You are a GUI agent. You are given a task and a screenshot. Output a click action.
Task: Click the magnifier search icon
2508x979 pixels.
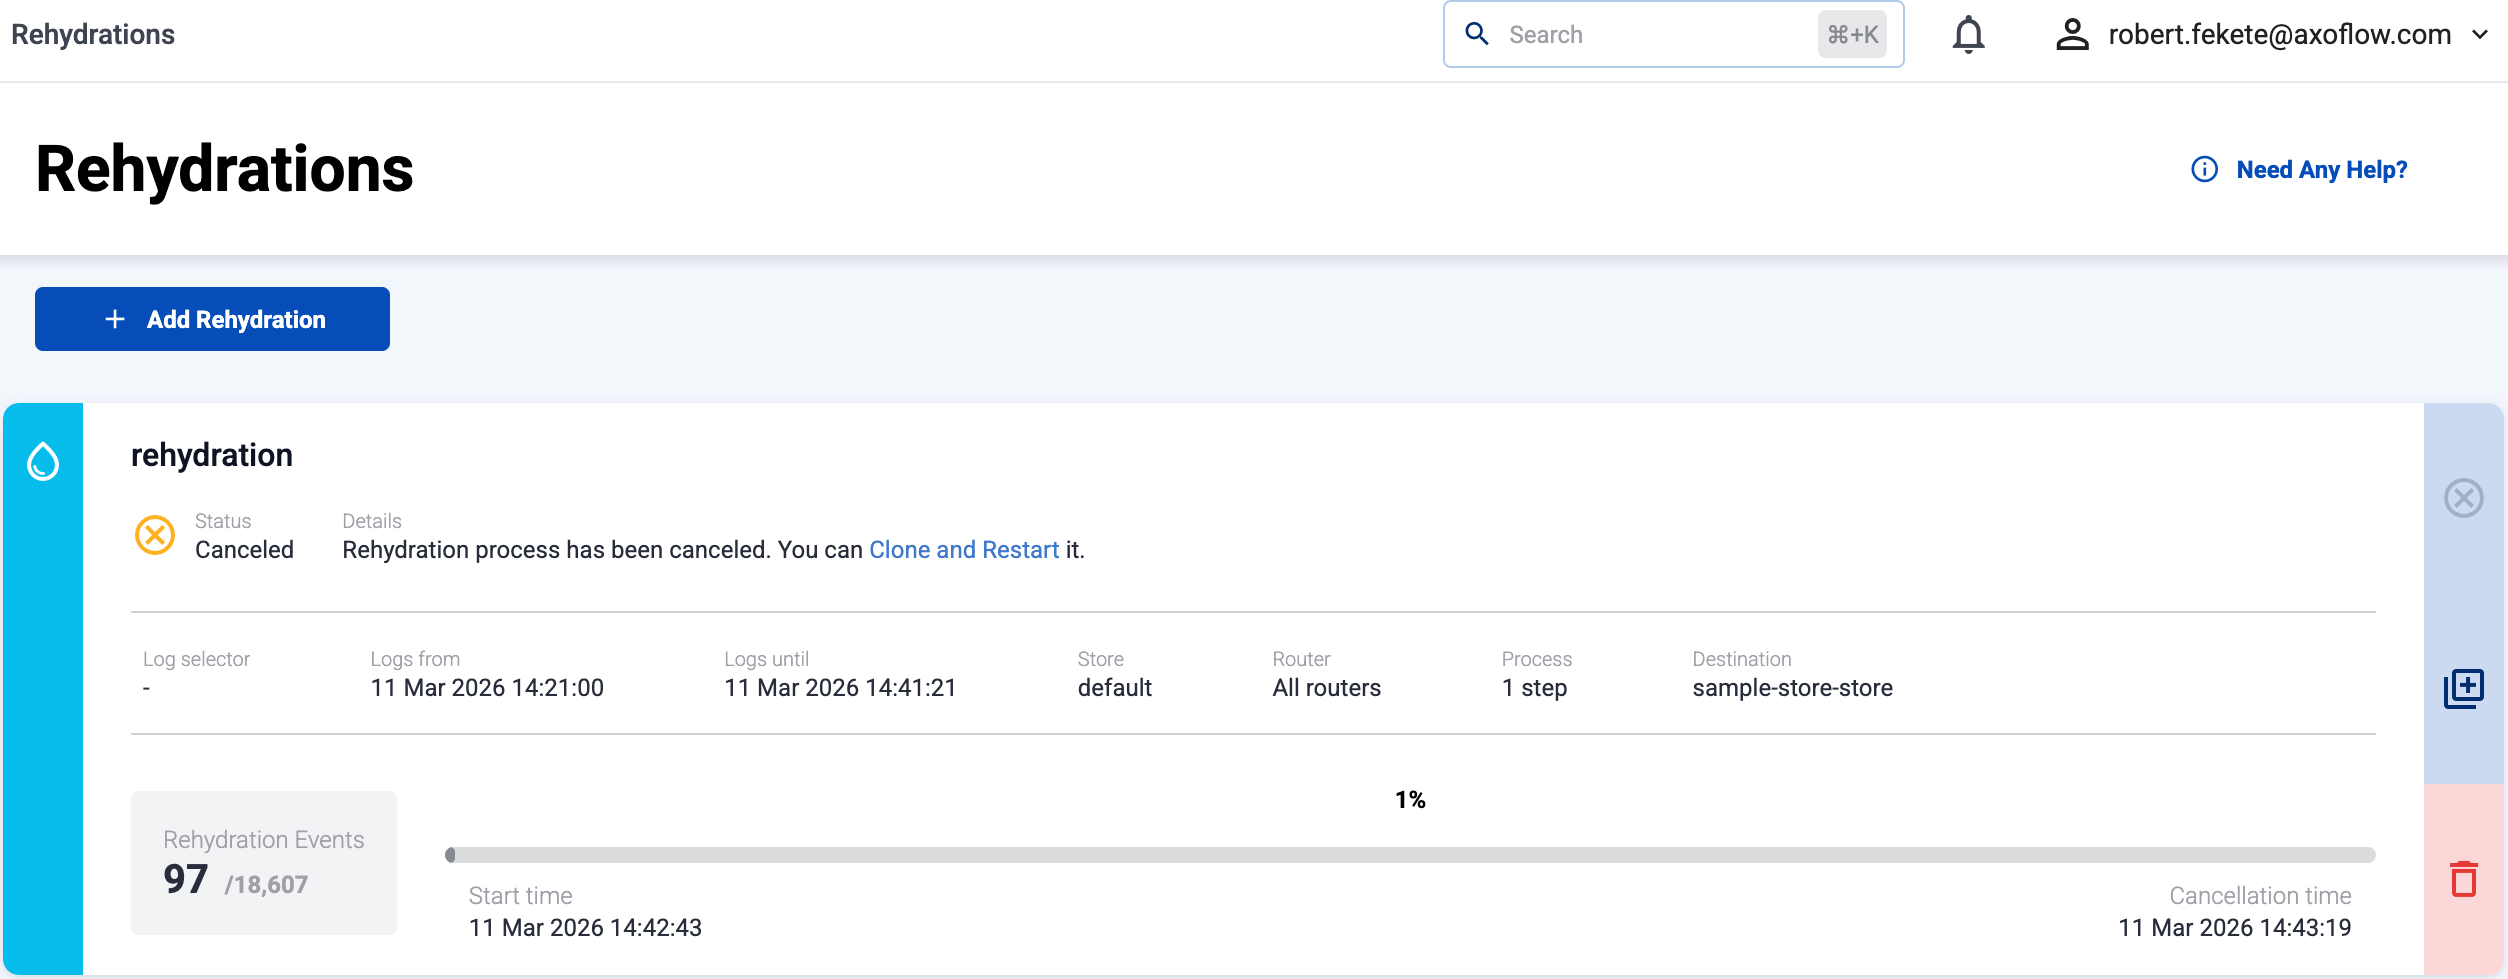1477,35
